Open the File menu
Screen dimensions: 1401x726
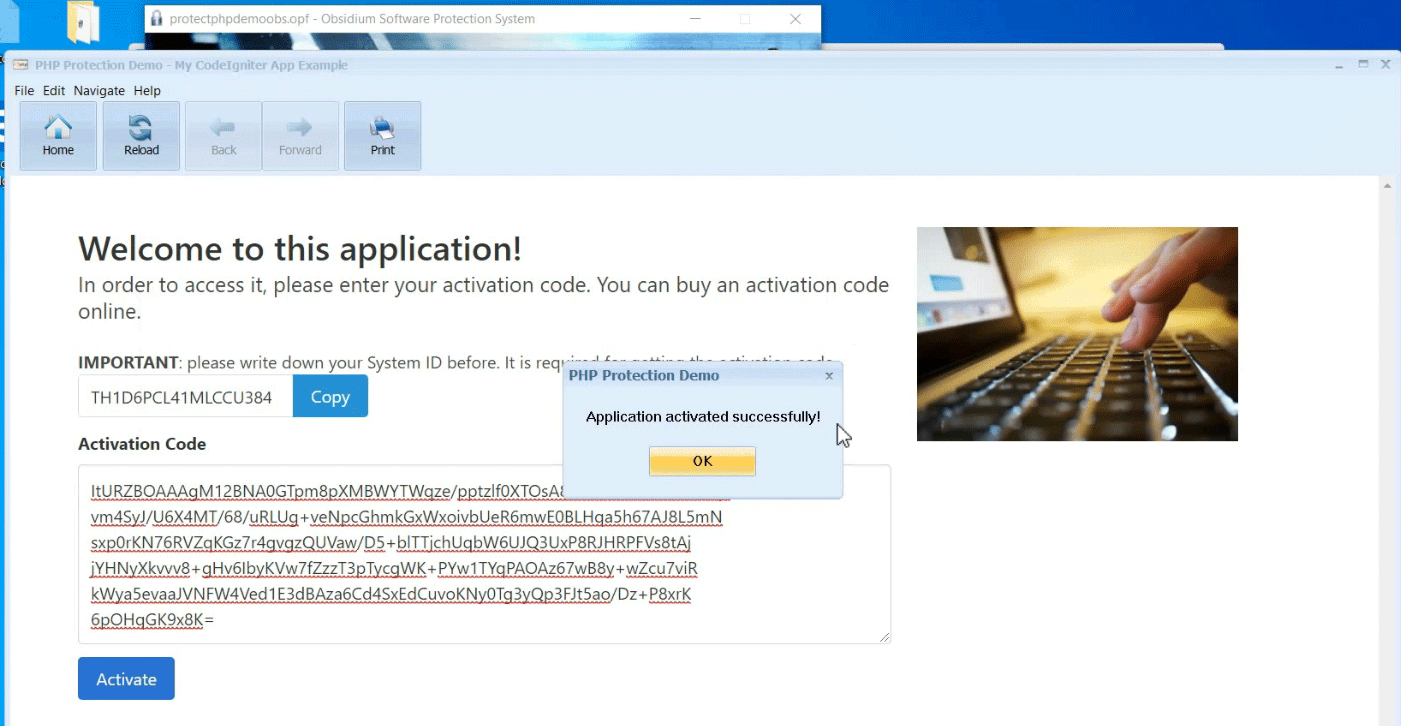[x=24, y=91]
